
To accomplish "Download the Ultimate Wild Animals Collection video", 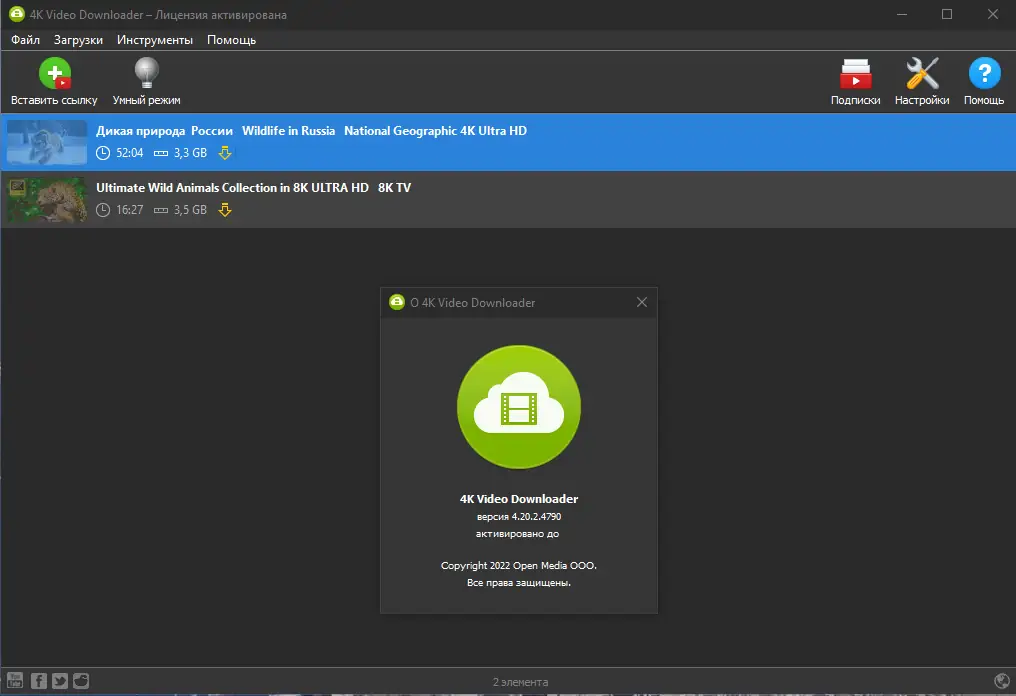I will [224, 210].
